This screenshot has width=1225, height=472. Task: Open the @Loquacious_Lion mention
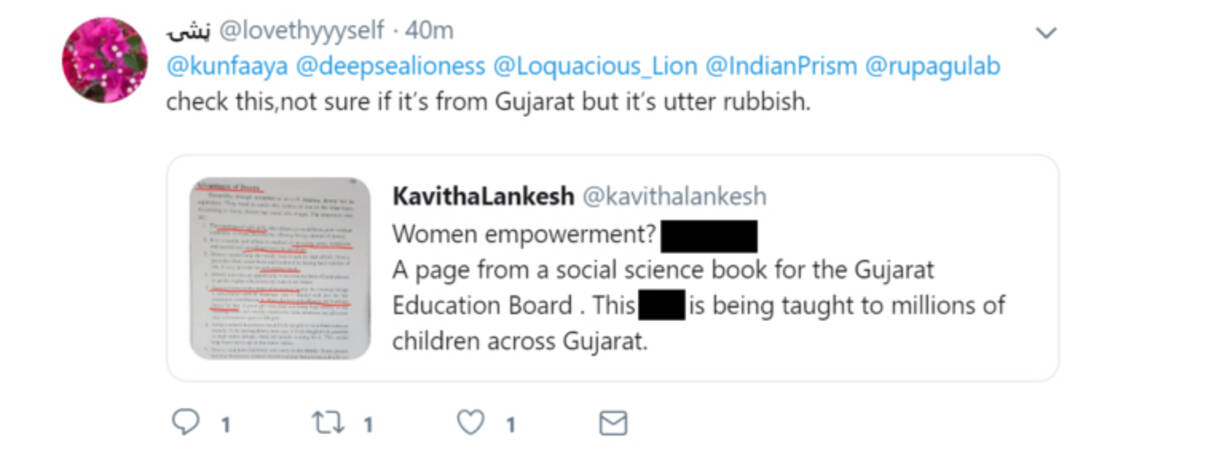coord(595,67)
